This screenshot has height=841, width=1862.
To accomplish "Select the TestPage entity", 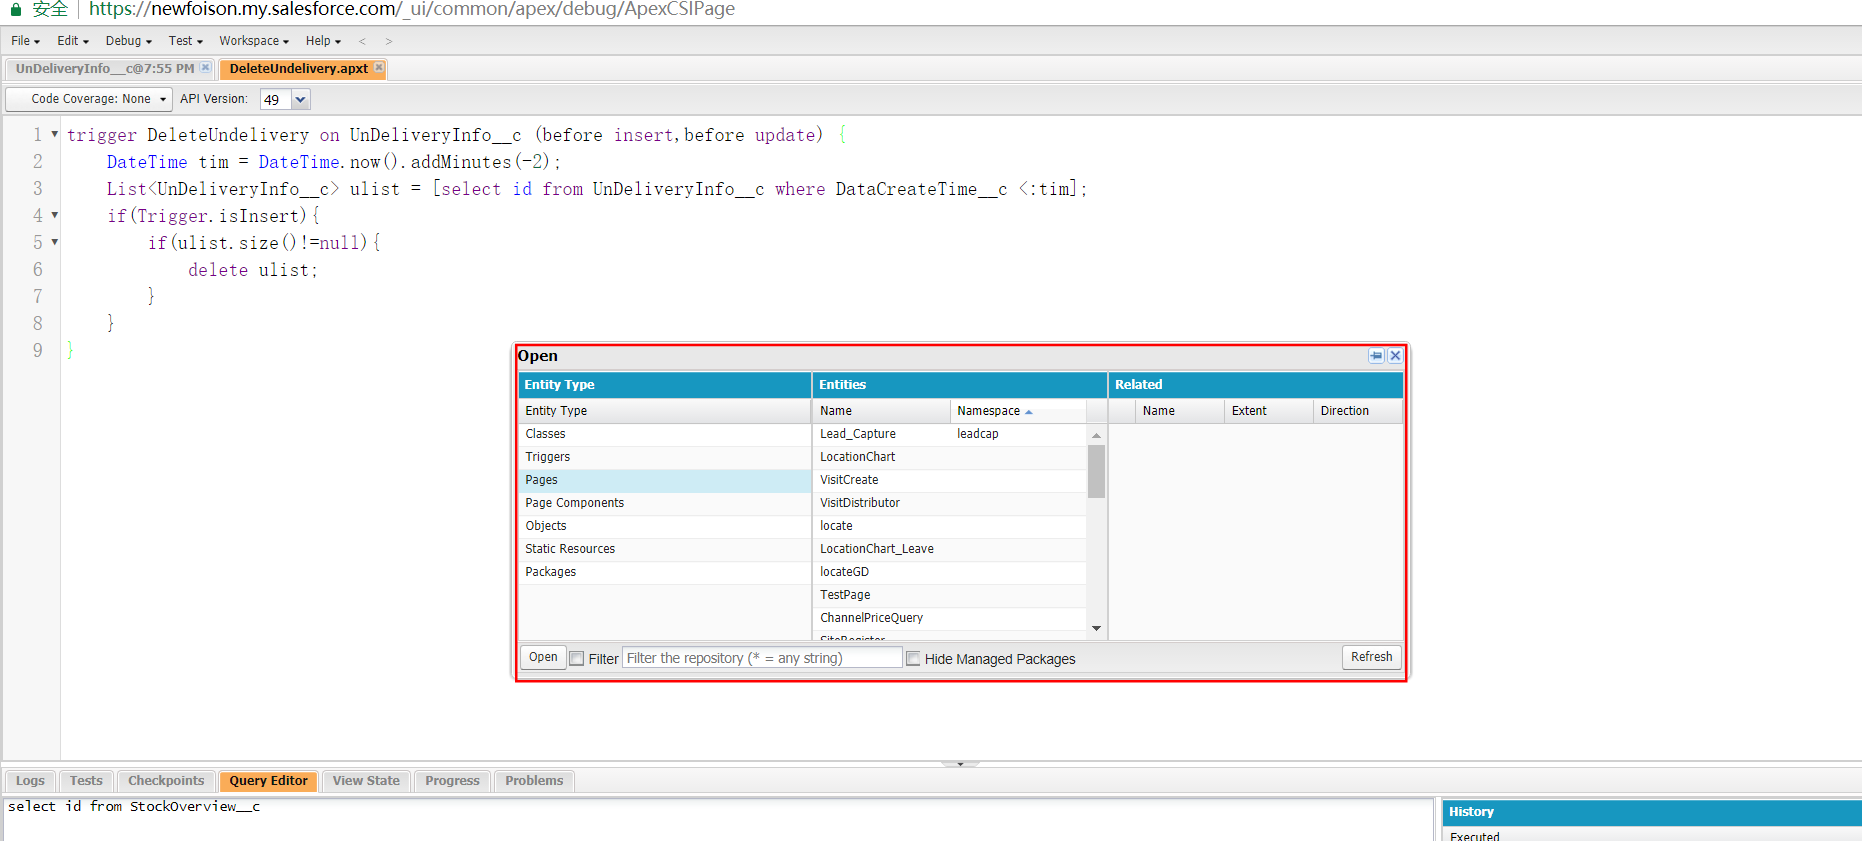I will (950, 595).
